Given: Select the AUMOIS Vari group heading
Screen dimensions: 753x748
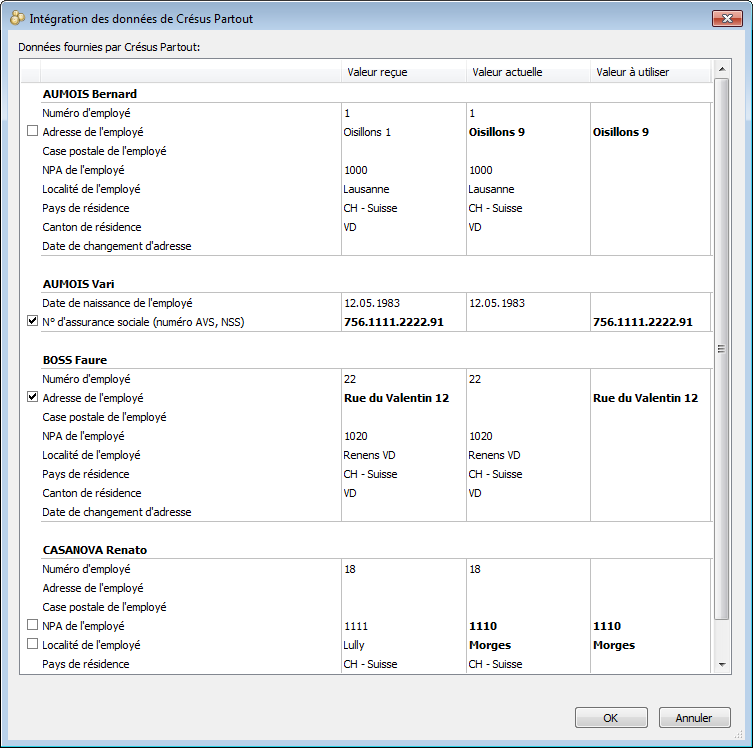Looking at the screenshot, I should click(79, 284).
